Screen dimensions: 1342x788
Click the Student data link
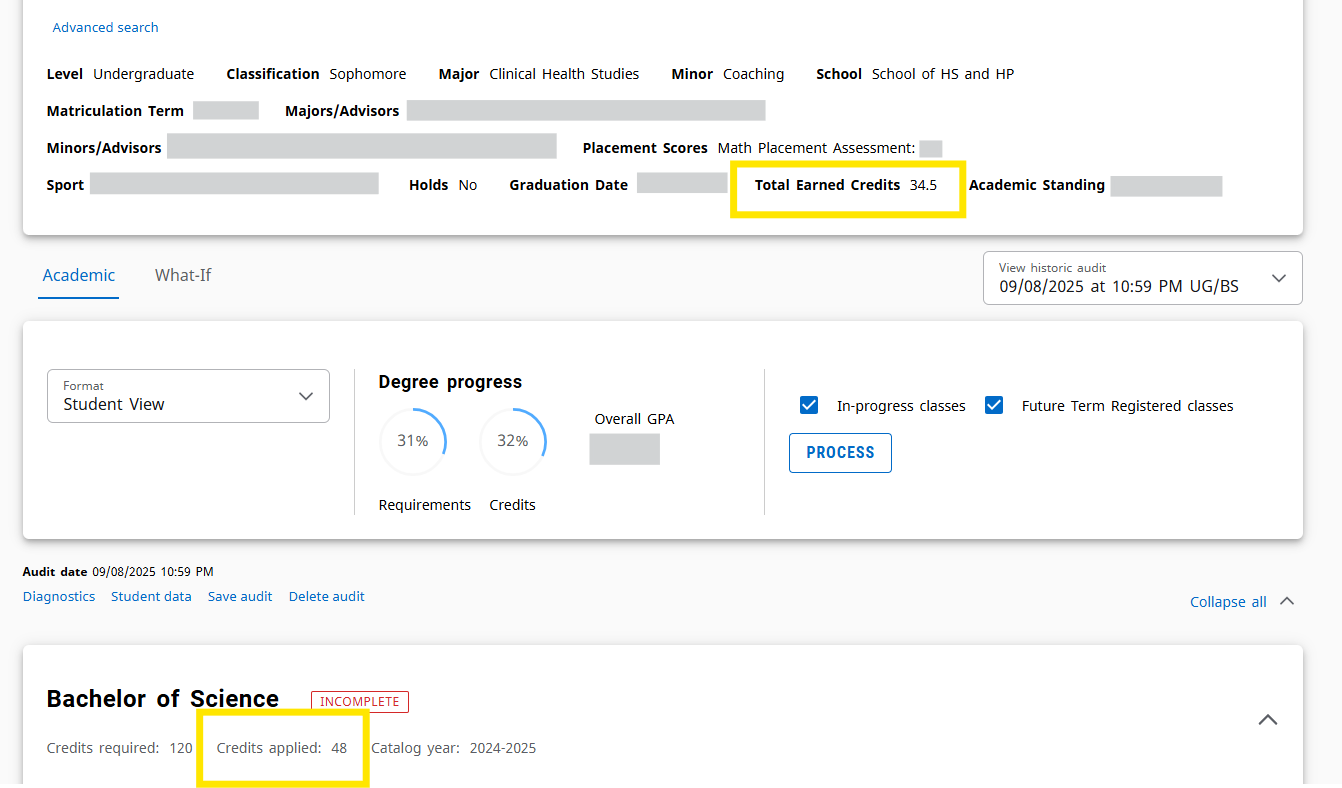151,596
